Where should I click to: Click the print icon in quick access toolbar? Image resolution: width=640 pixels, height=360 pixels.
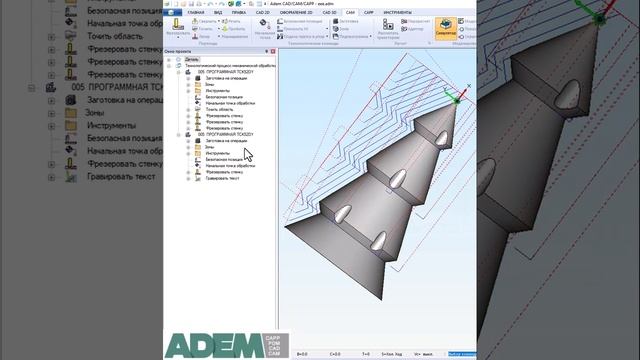click(199, 4)
